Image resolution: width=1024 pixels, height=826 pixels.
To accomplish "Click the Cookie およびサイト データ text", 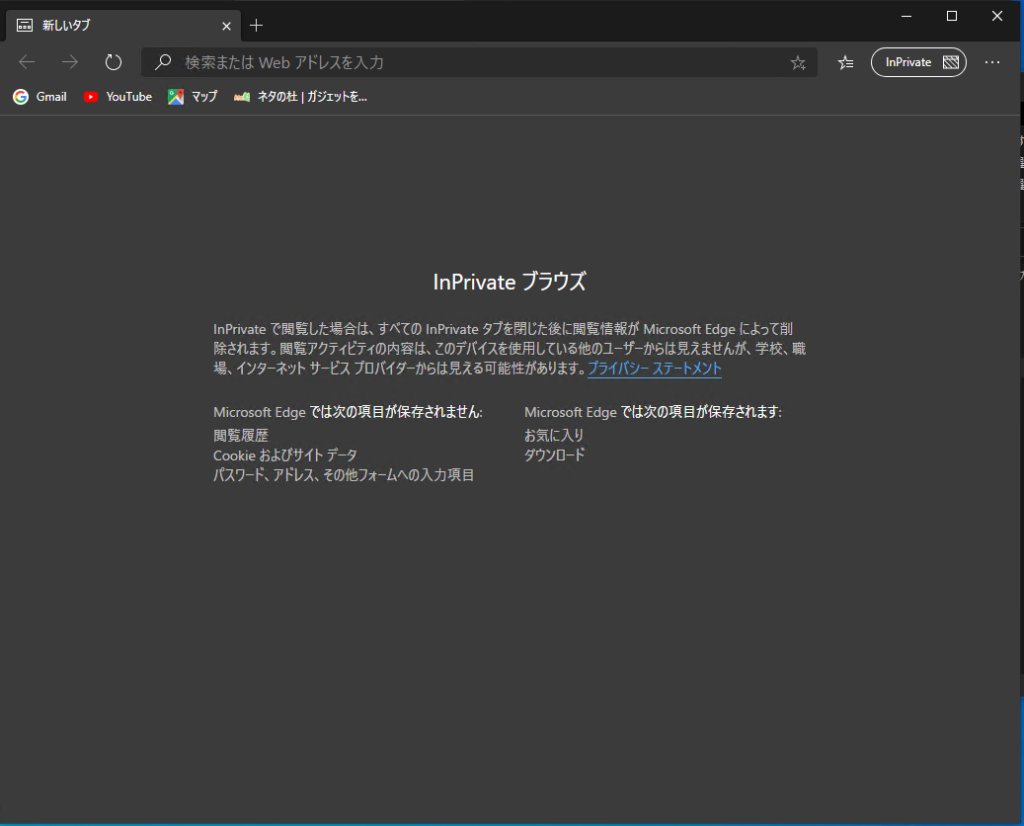I will pos(285,455).
